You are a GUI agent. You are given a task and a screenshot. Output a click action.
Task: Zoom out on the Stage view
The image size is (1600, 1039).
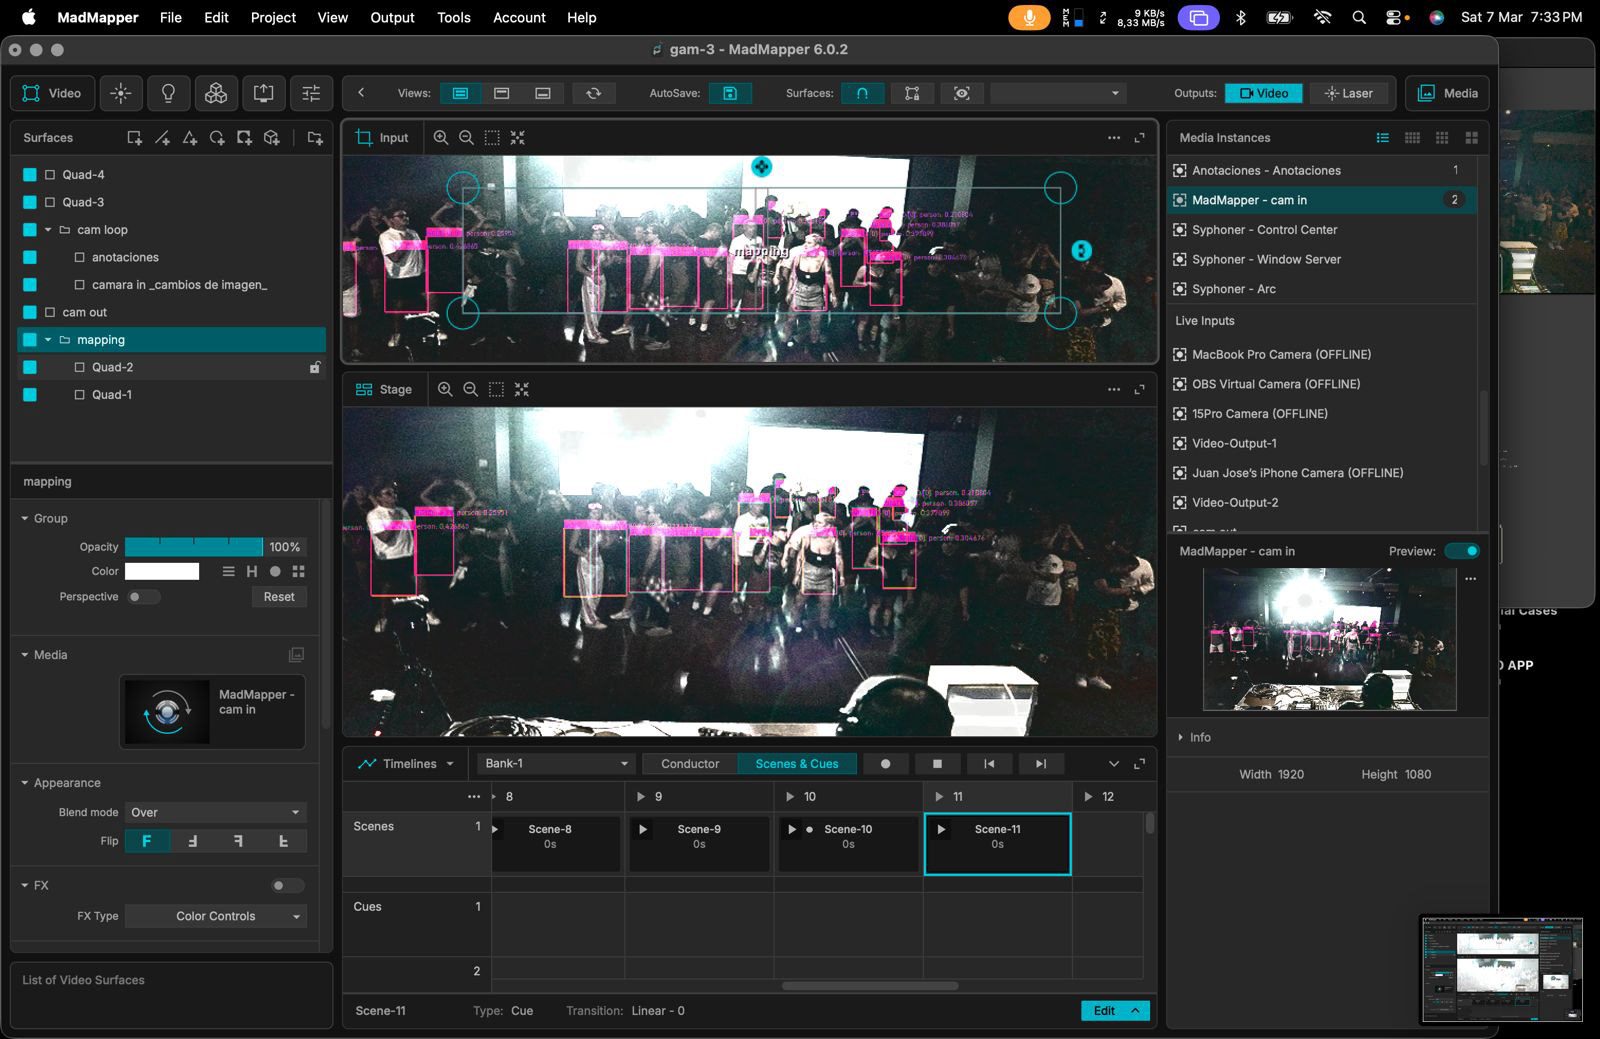470,389
